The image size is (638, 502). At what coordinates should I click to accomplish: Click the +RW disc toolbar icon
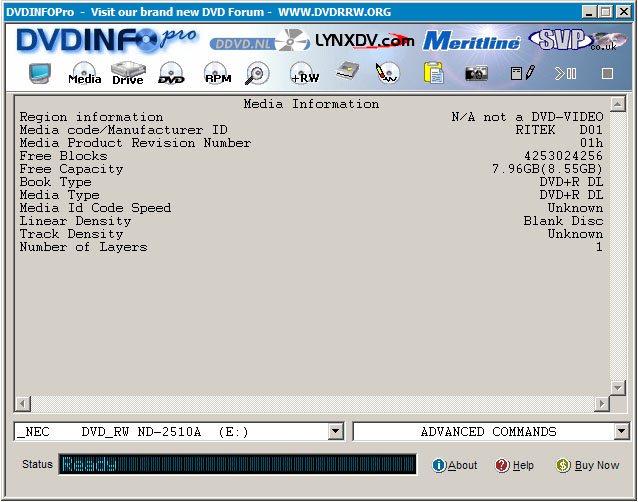coord(304,73)
